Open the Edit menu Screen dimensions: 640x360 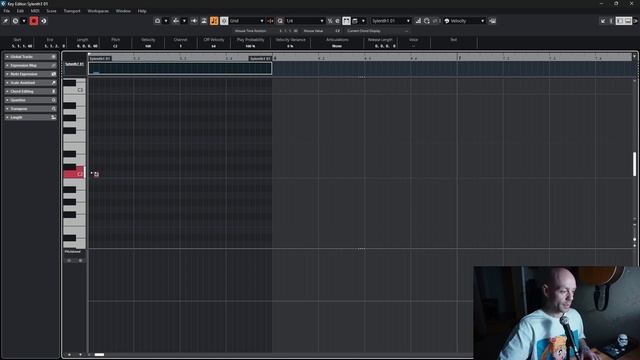(20, 11)
